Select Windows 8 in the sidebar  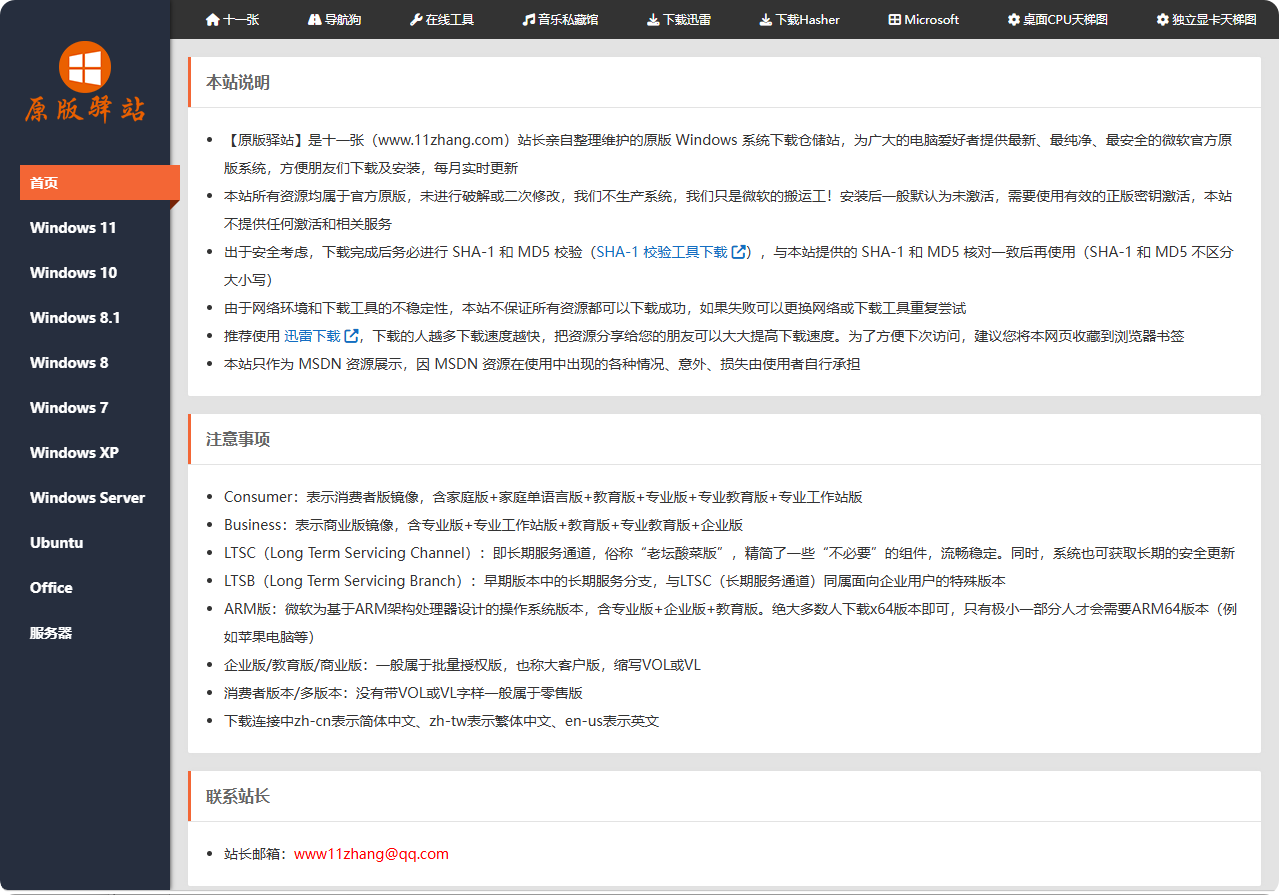point(69,363)
